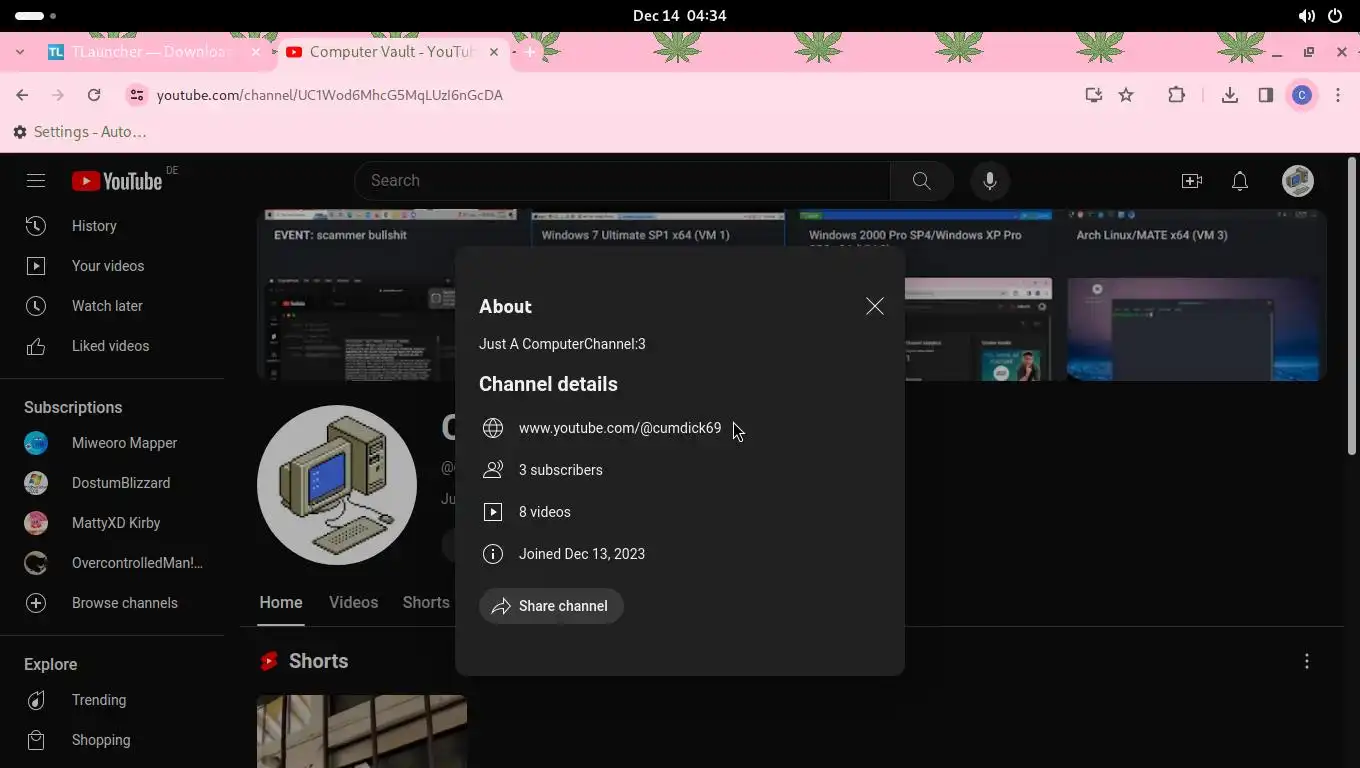1360x768 pixels.
Task: Open the MattyXD Kirby subscription
Action: pyautogui.click(x=112, y=523)
